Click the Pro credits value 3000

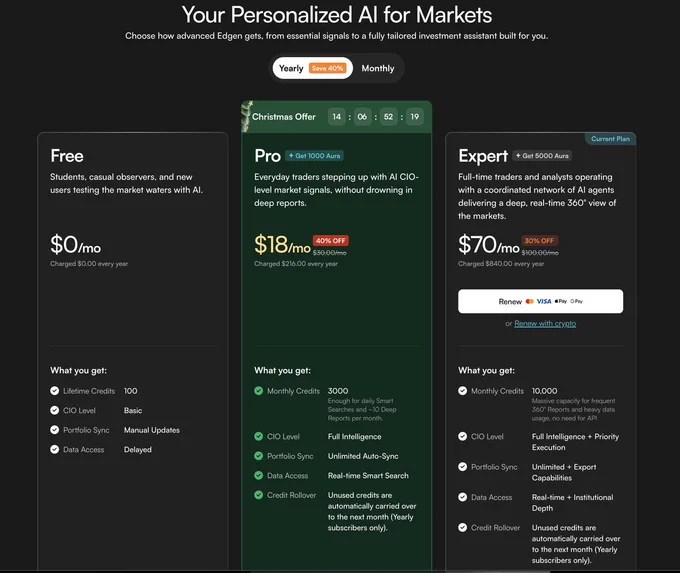(338, 391)
